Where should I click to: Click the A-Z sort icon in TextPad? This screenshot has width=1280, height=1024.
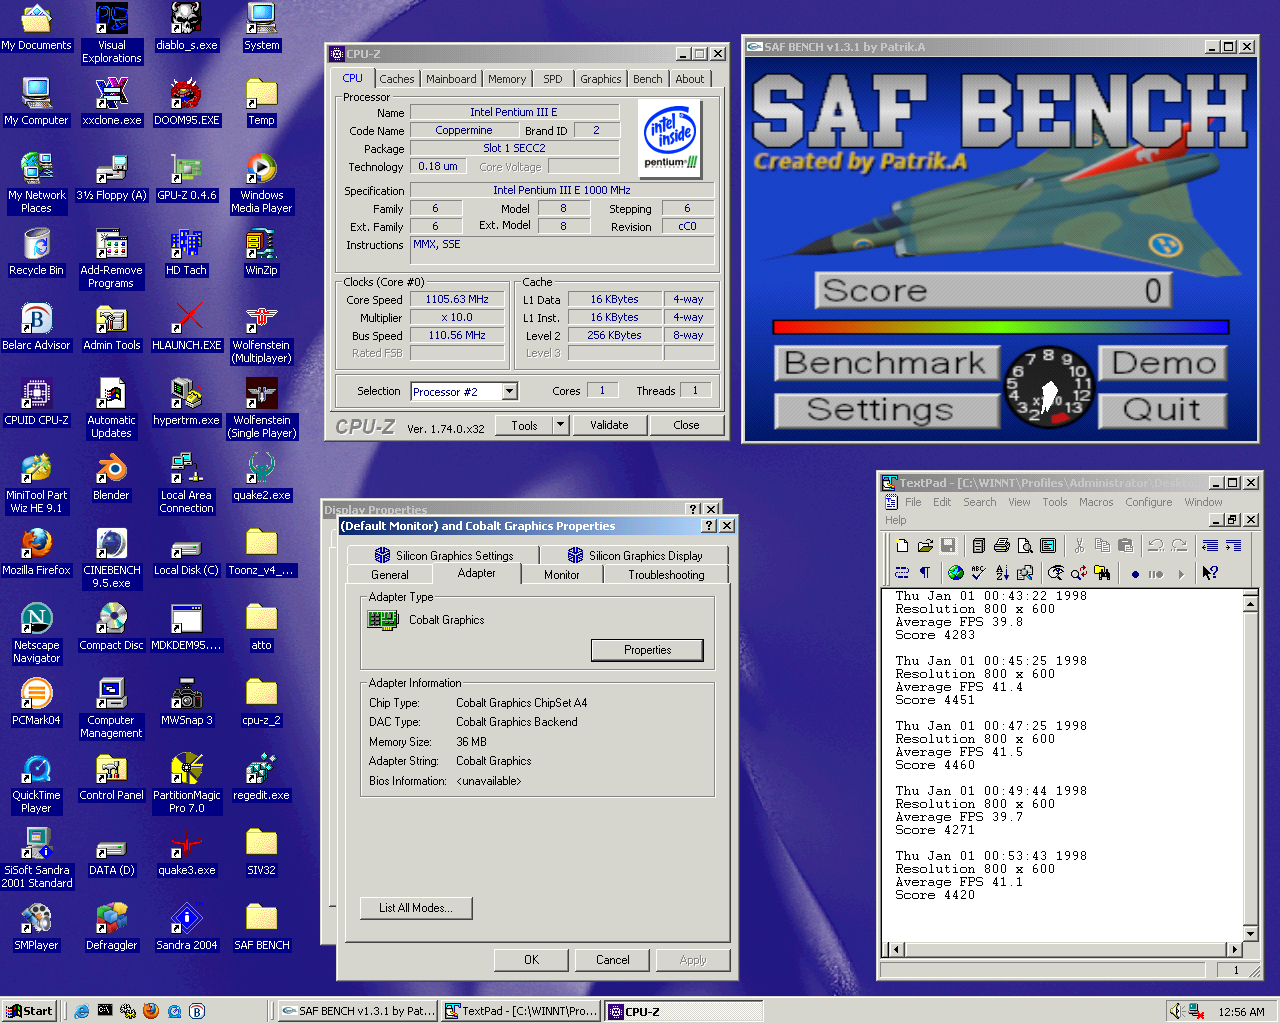(x=1002, y=573)
